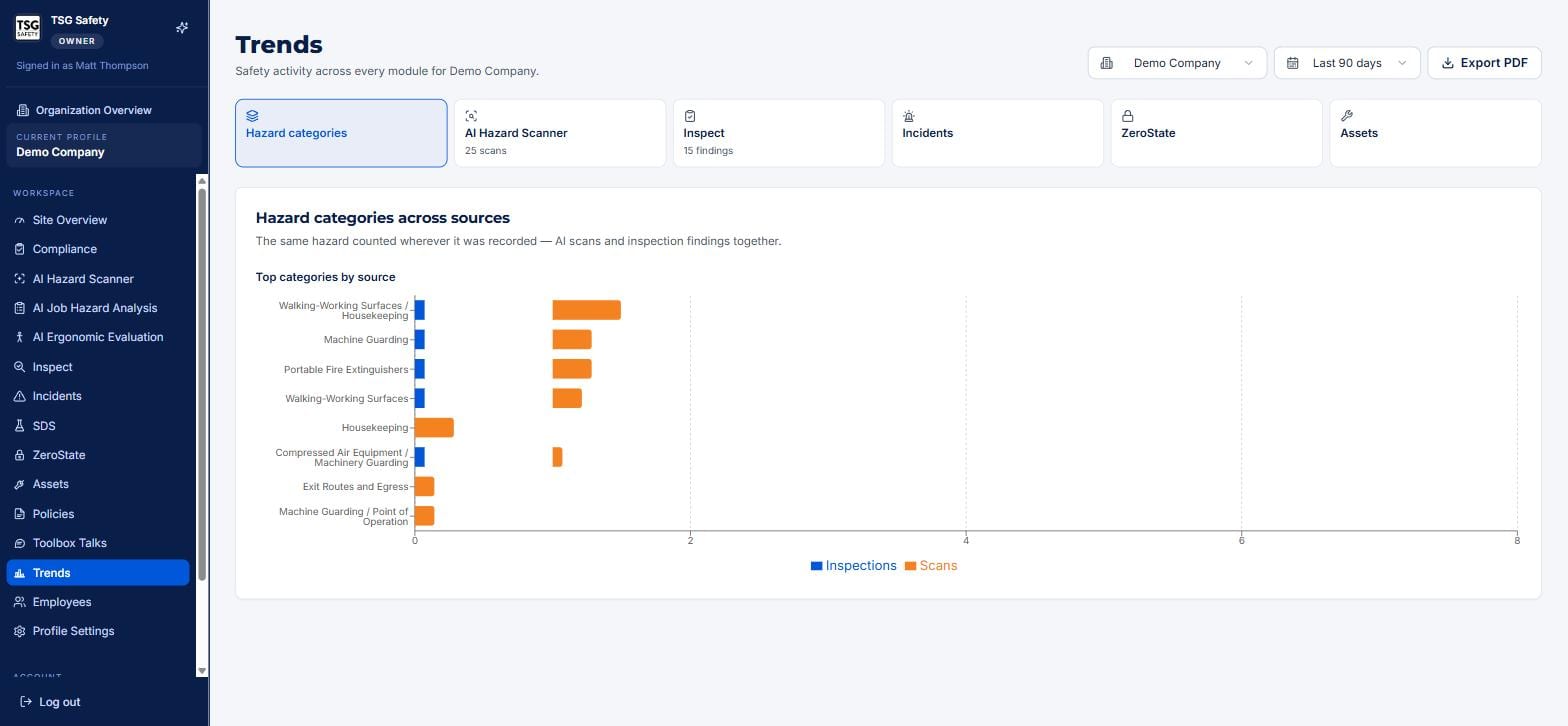Switch to the Inspect tab label
Image resolution: width=1568 pixels, height=726 pixels.
pyautogui.click(x=704, y=133)
